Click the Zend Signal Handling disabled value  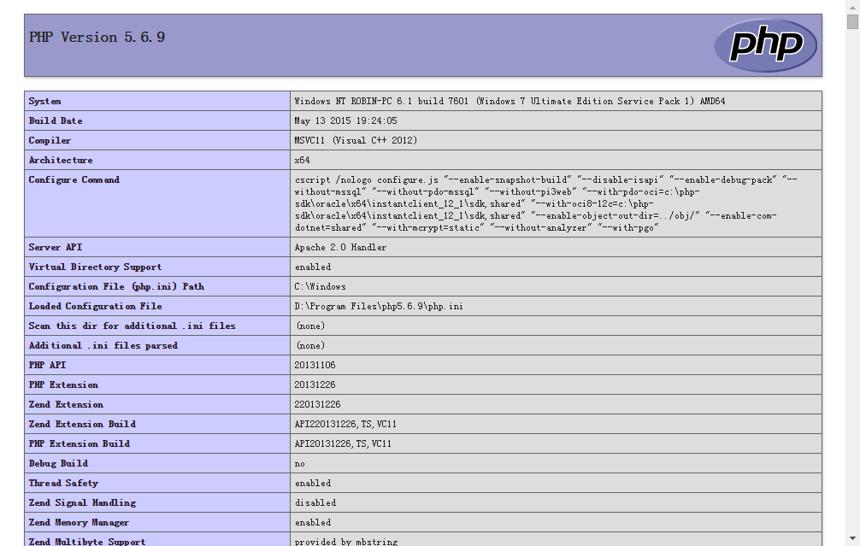pyautogui.click(x=315, y=503)
